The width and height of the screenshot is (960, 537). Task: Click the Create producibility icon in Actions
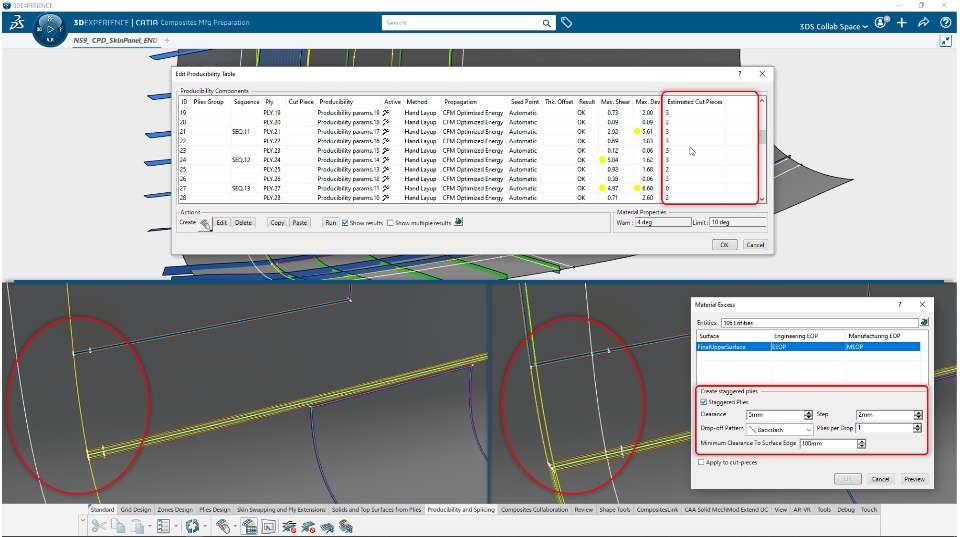pos(205,224)
